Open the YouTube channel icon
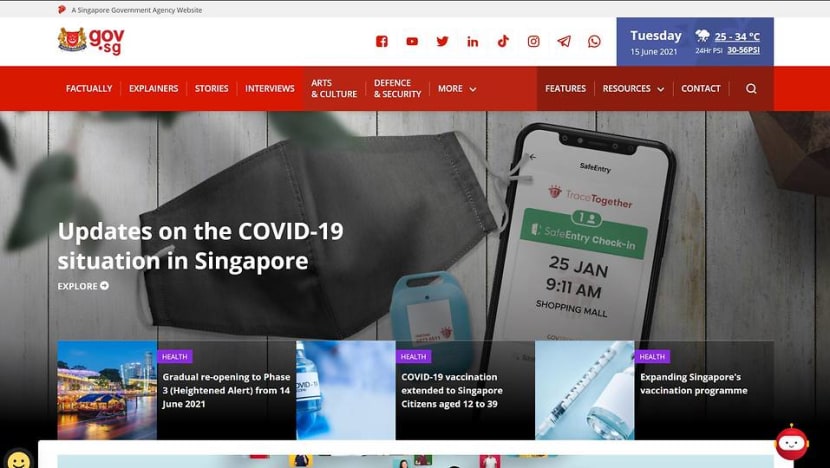This screenshot has height=468, width=830. 412,41
